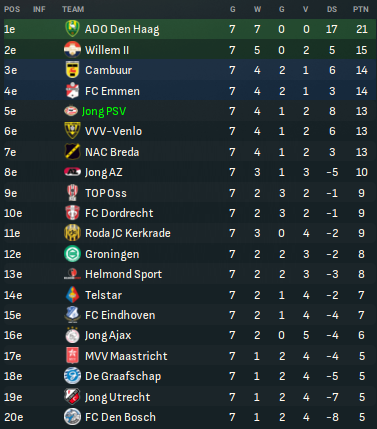
Task: Open the VVV-Venlo club badge
Action: (x=72, y=131)
